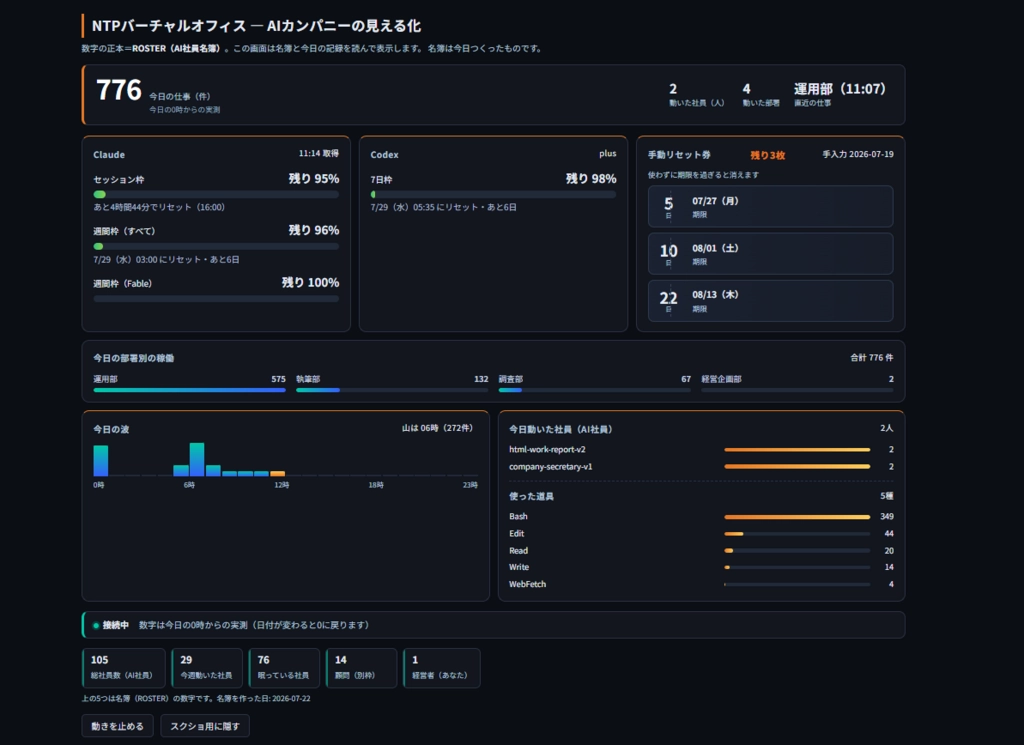Click the 105 総社員数 stat card
1024x745 pixels.
tap(124, 668)
